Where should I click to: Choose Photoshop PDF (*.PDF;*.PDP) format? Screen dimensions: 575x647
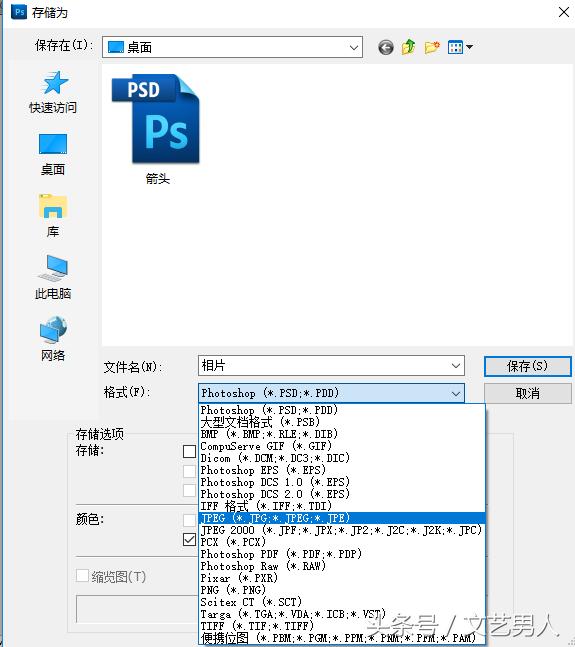[342, 554]
